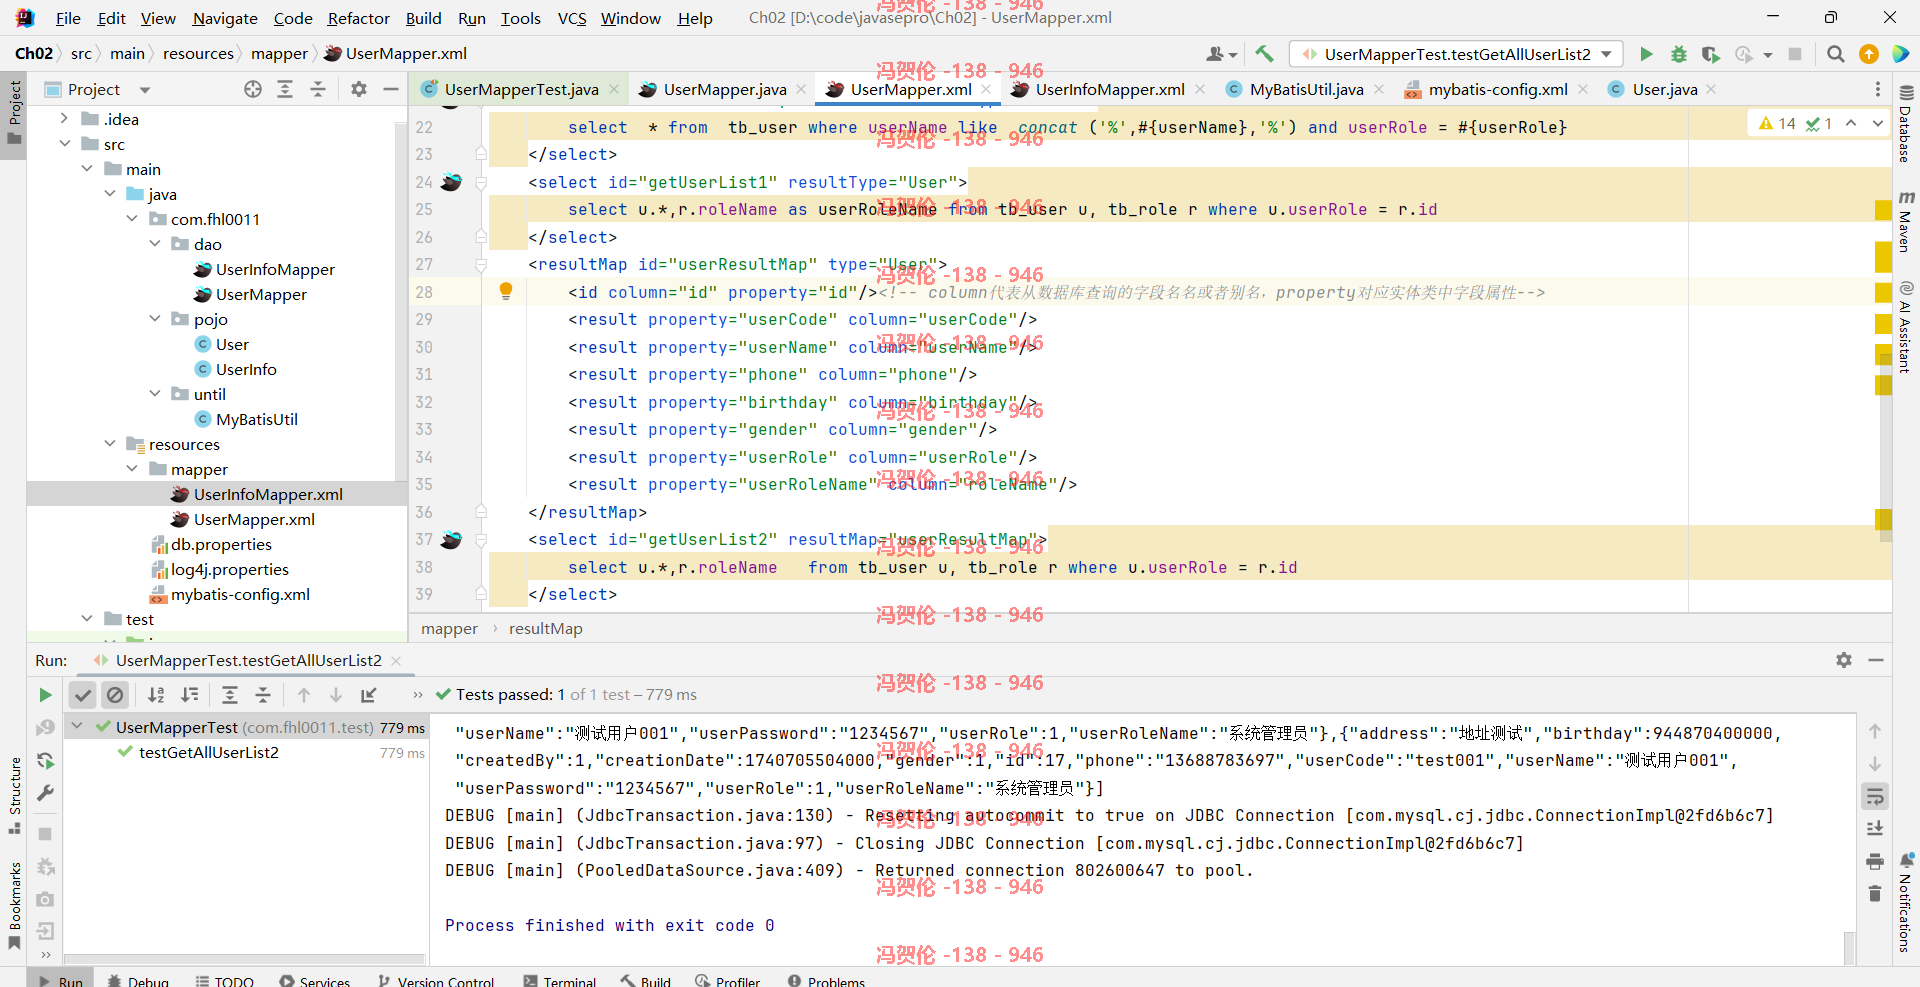Collapse the pojo package
This screenshot has width=1920, height=987.
point(154,319)
